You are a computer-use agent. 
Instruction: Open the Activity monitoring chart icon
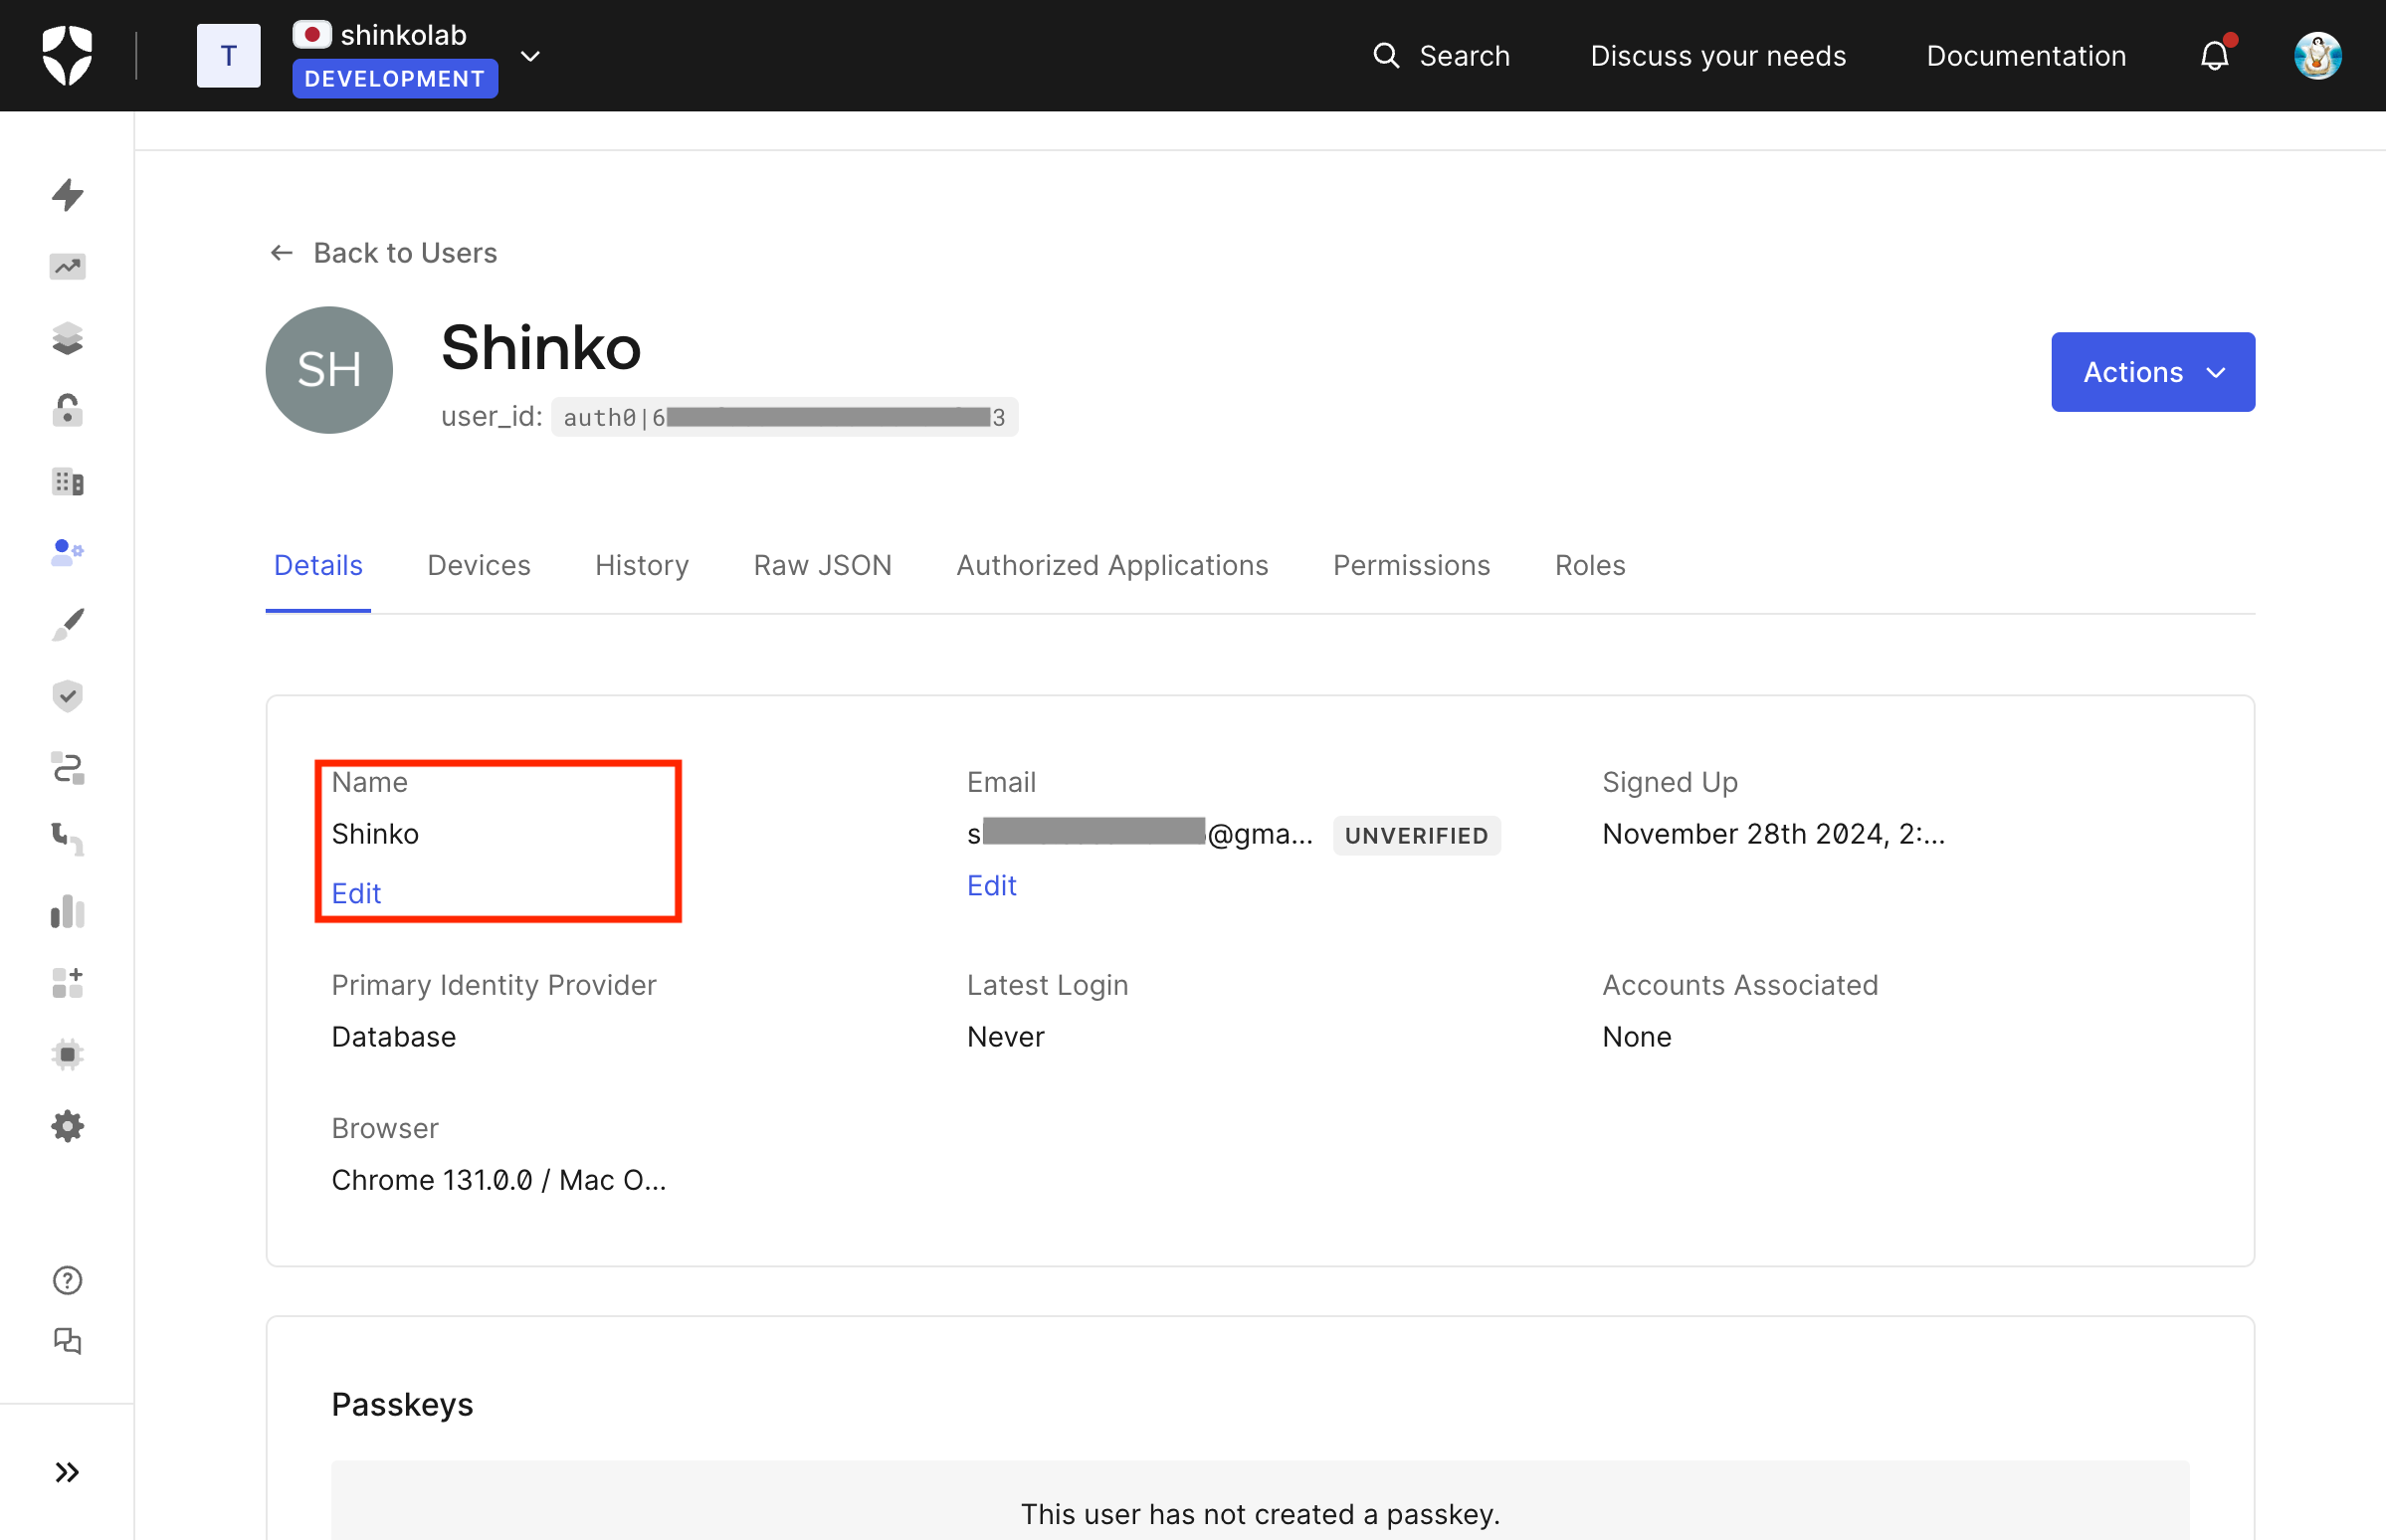67,267
